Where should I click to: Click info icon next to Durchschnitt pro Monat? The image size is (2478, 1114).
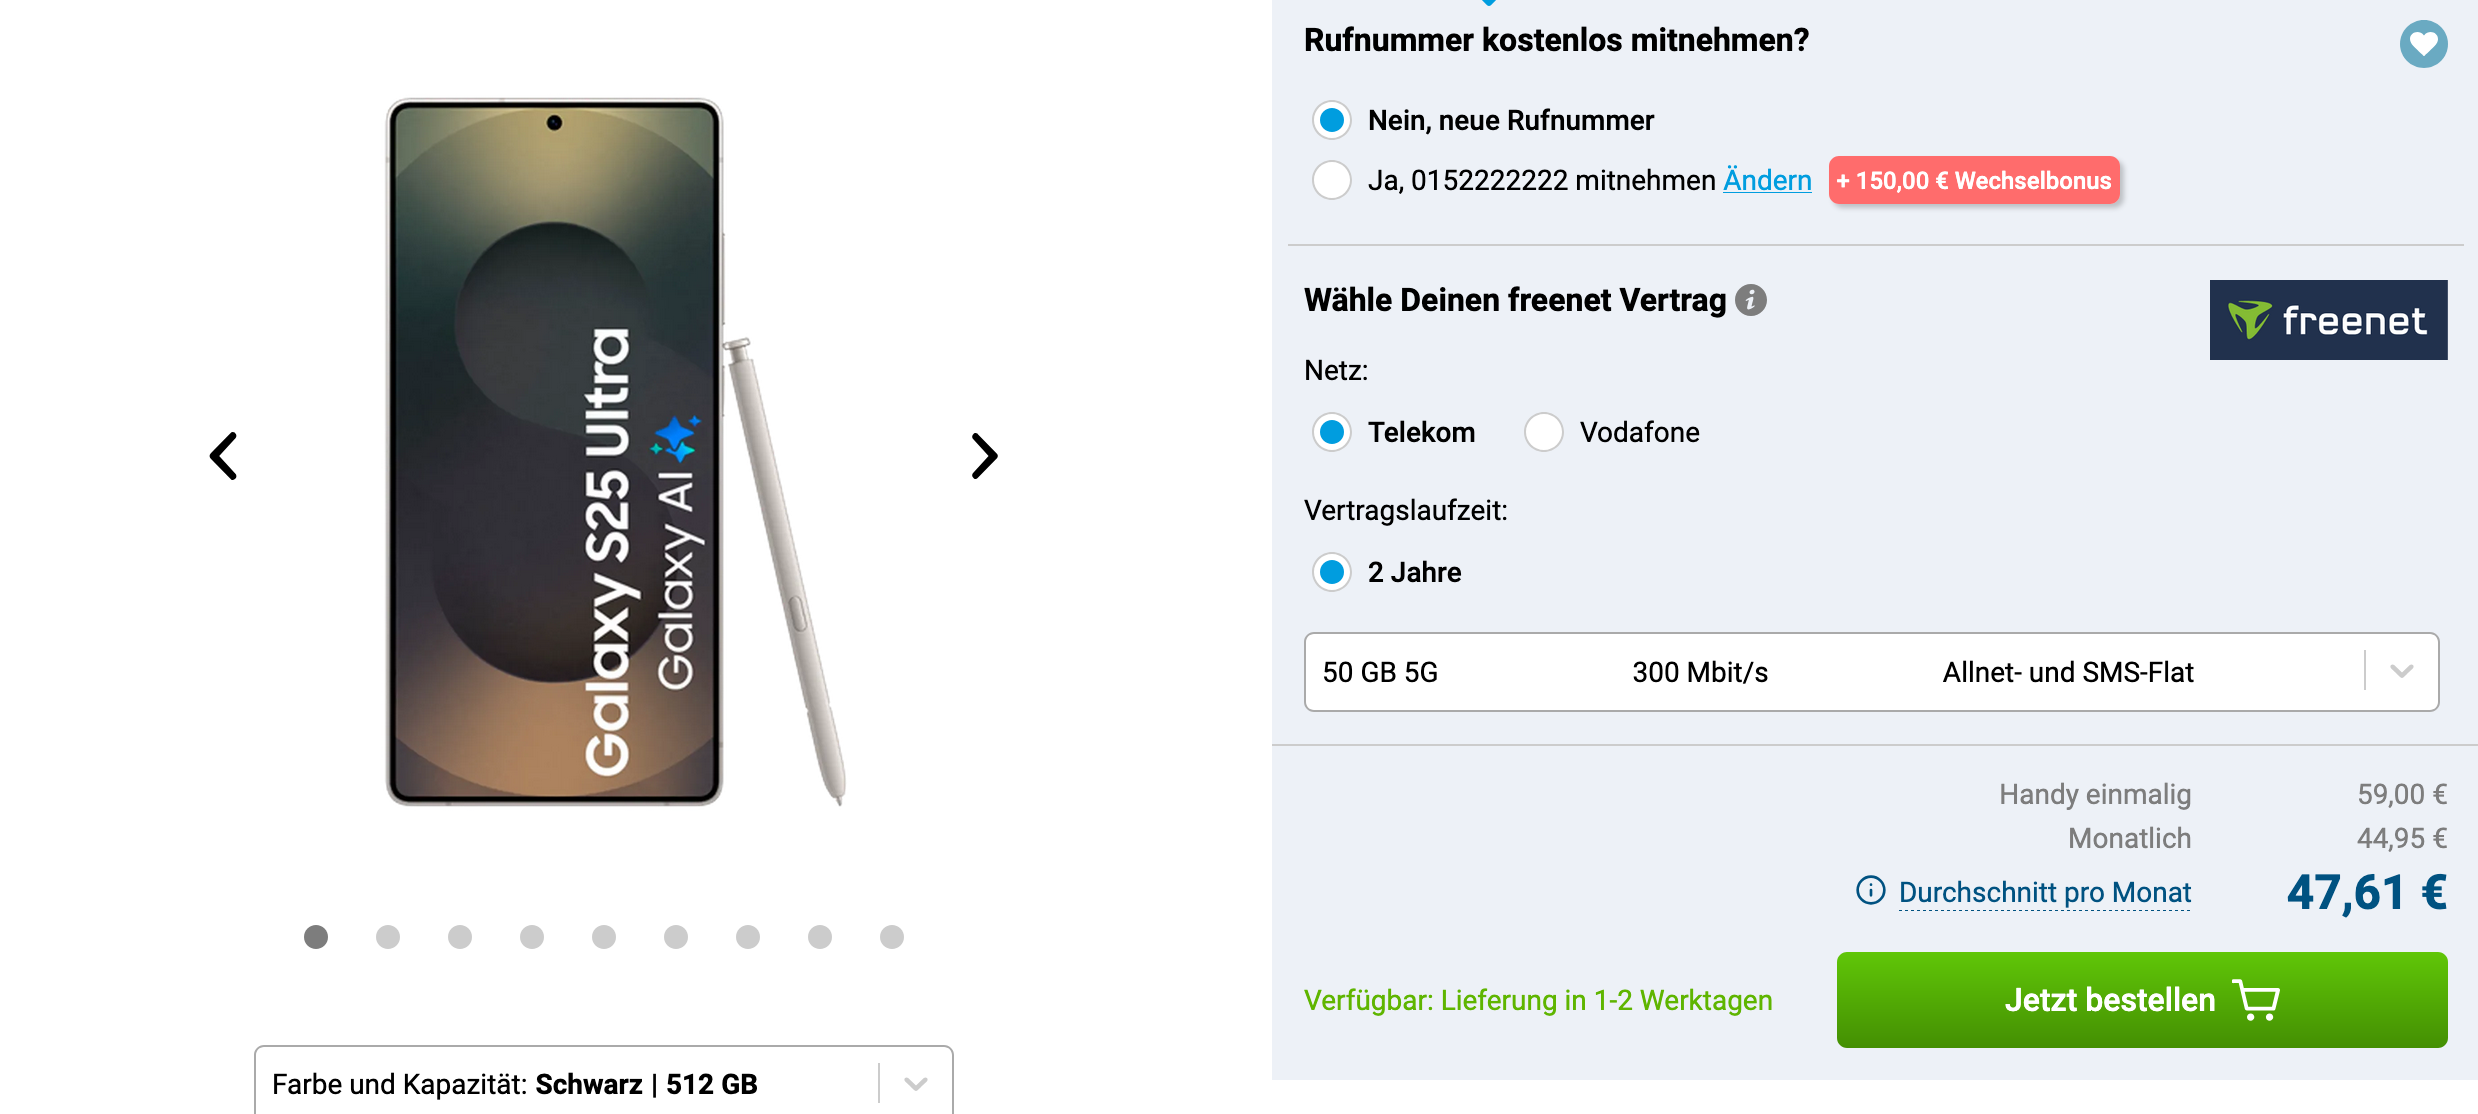[1870, 890]
